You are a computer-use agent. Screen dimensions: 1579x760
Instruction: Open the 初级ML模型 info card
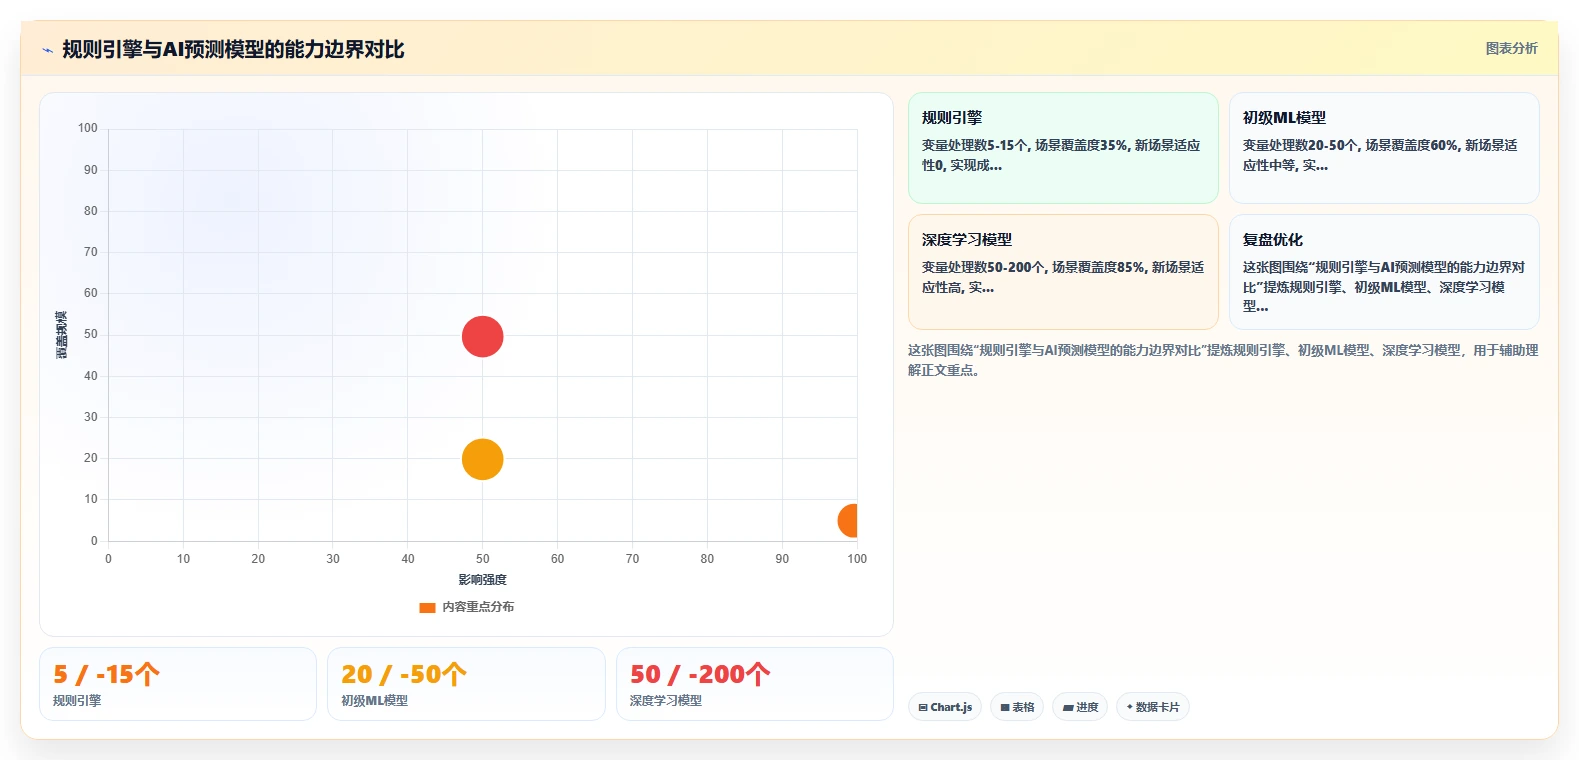1384,148
